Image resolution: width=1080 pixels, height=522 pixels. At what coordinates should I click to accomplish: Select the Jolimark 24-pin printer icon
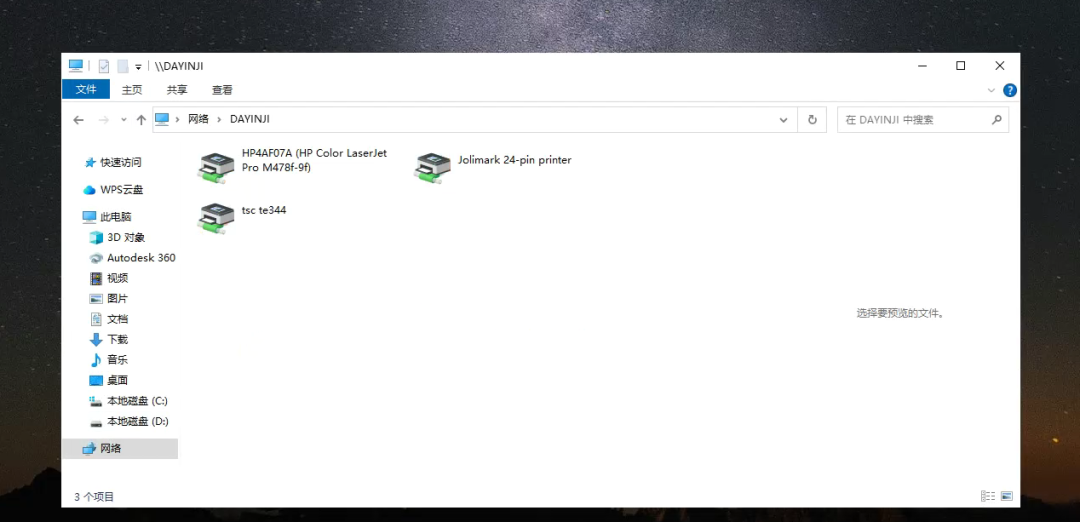tap(431, 167)
